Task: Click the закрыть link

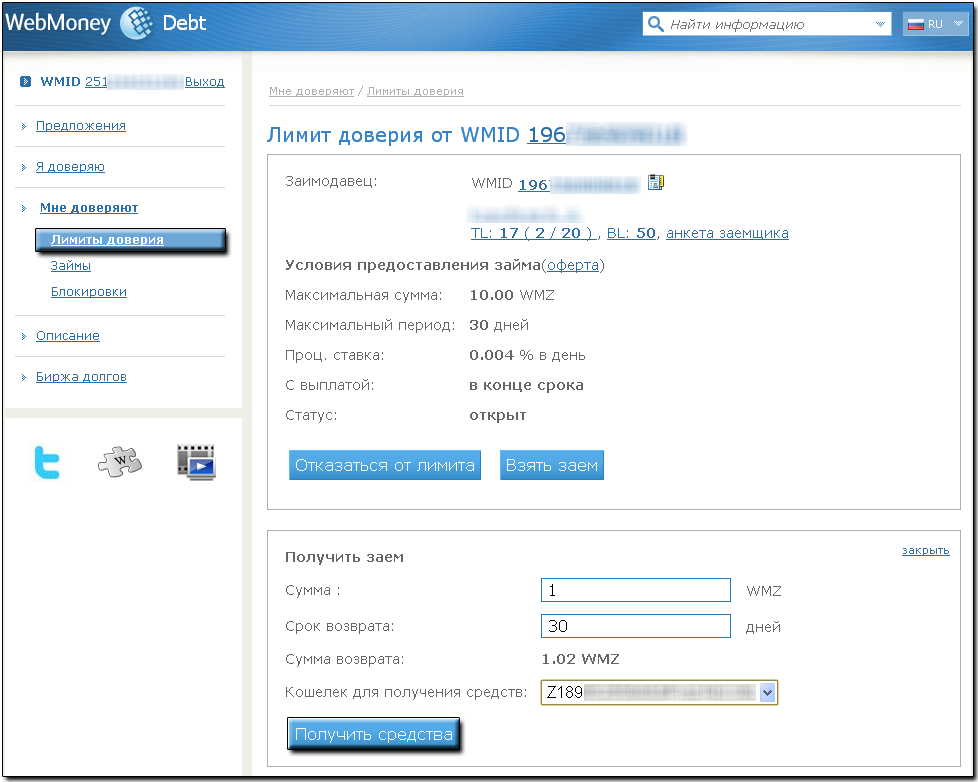Action: [x=926, y=550]
